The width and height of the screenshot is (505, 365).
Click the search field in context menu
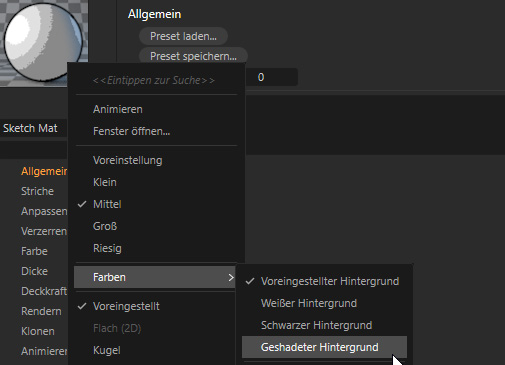coord(154,80)
